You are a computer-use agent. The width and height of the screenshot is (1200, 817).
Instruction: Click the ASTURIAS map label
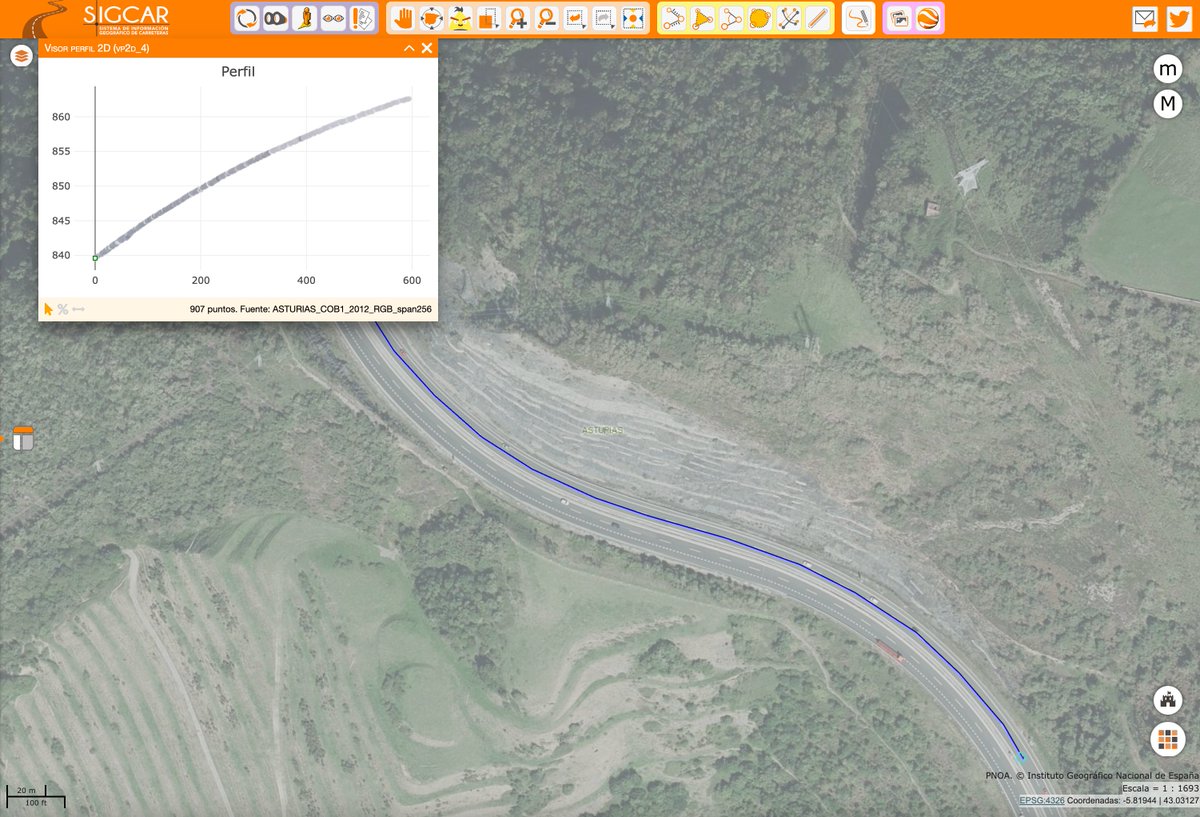(x=603, y=430)
